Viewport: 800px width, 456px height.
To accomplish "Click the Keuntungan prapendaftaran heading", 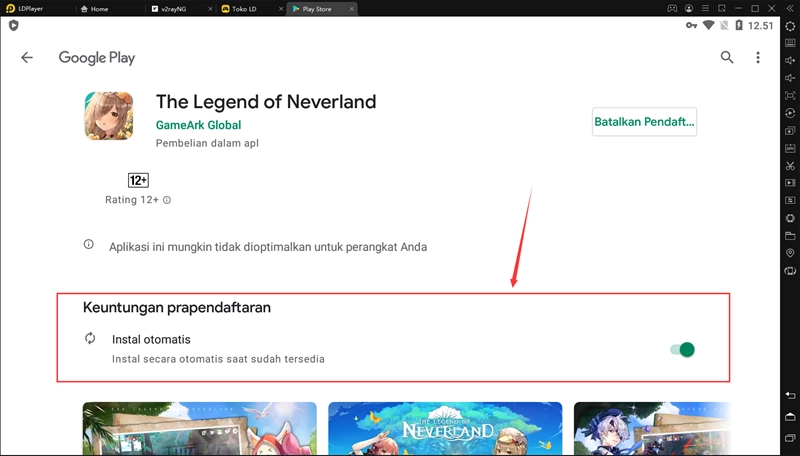I will 177,308.
